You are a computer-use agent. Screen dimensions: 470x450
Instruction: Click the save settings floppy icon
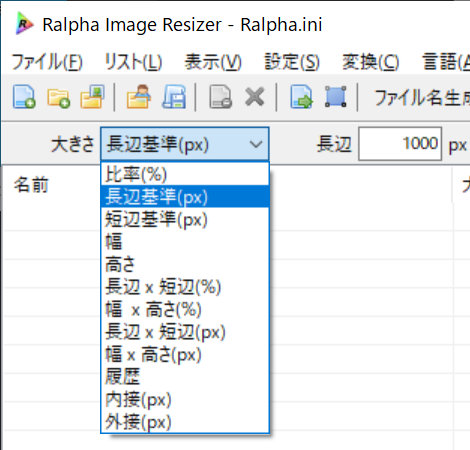174,97
